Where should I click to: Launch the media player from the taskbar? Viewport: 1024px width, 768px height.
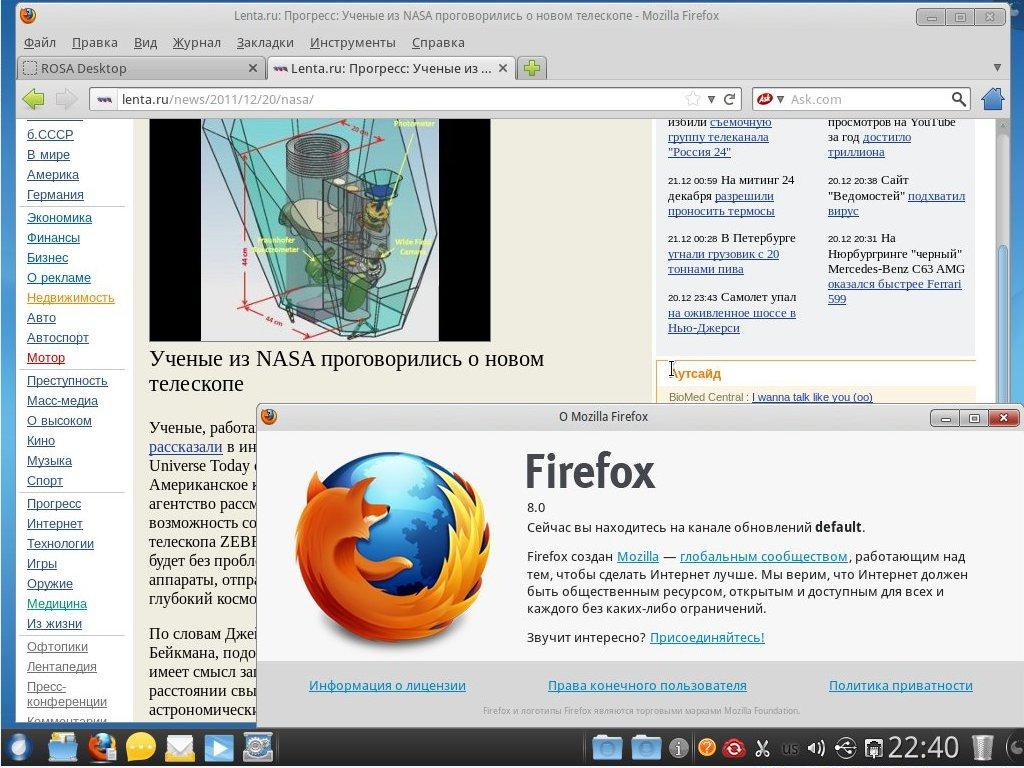(x=219, y=748)
